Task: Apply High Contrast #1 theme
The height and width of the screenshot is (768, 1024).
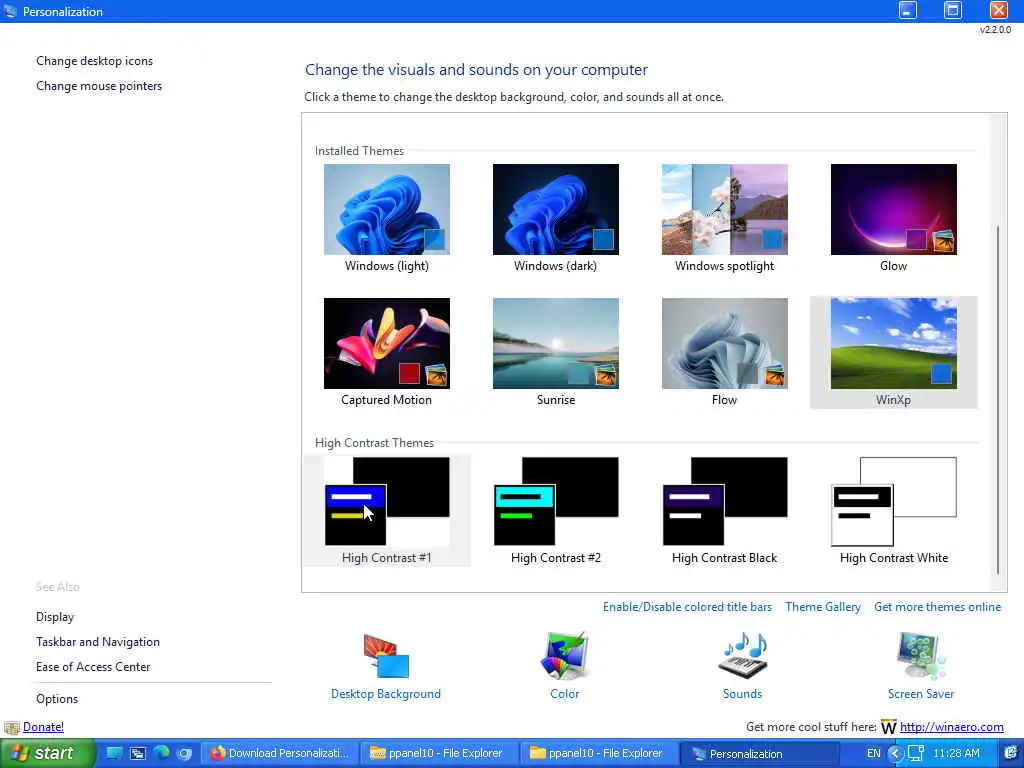Action: (387, 511)
